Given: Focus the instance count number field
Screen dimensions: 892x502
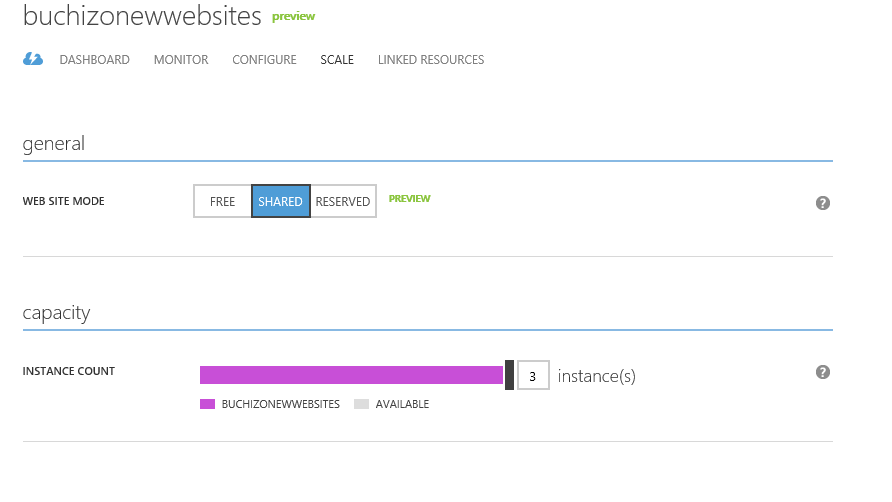Looking at the screenshot, I should [x=533, y=376].
